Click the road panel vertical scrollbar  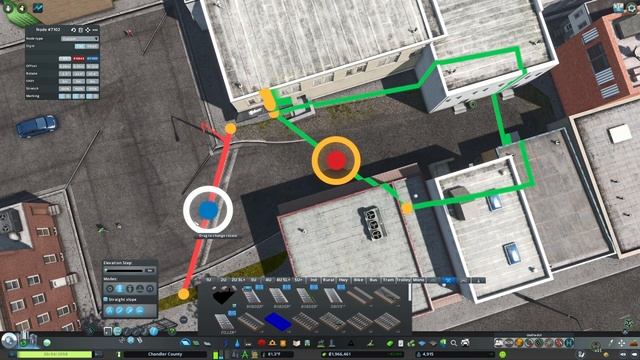(x=409, y=292)
